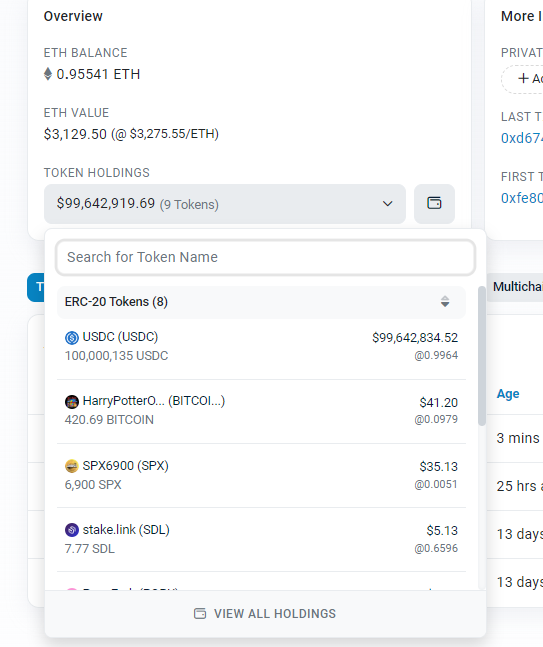Click the HarryPotterO... token logo
This screenshot has height=647, width=543.
72,401
